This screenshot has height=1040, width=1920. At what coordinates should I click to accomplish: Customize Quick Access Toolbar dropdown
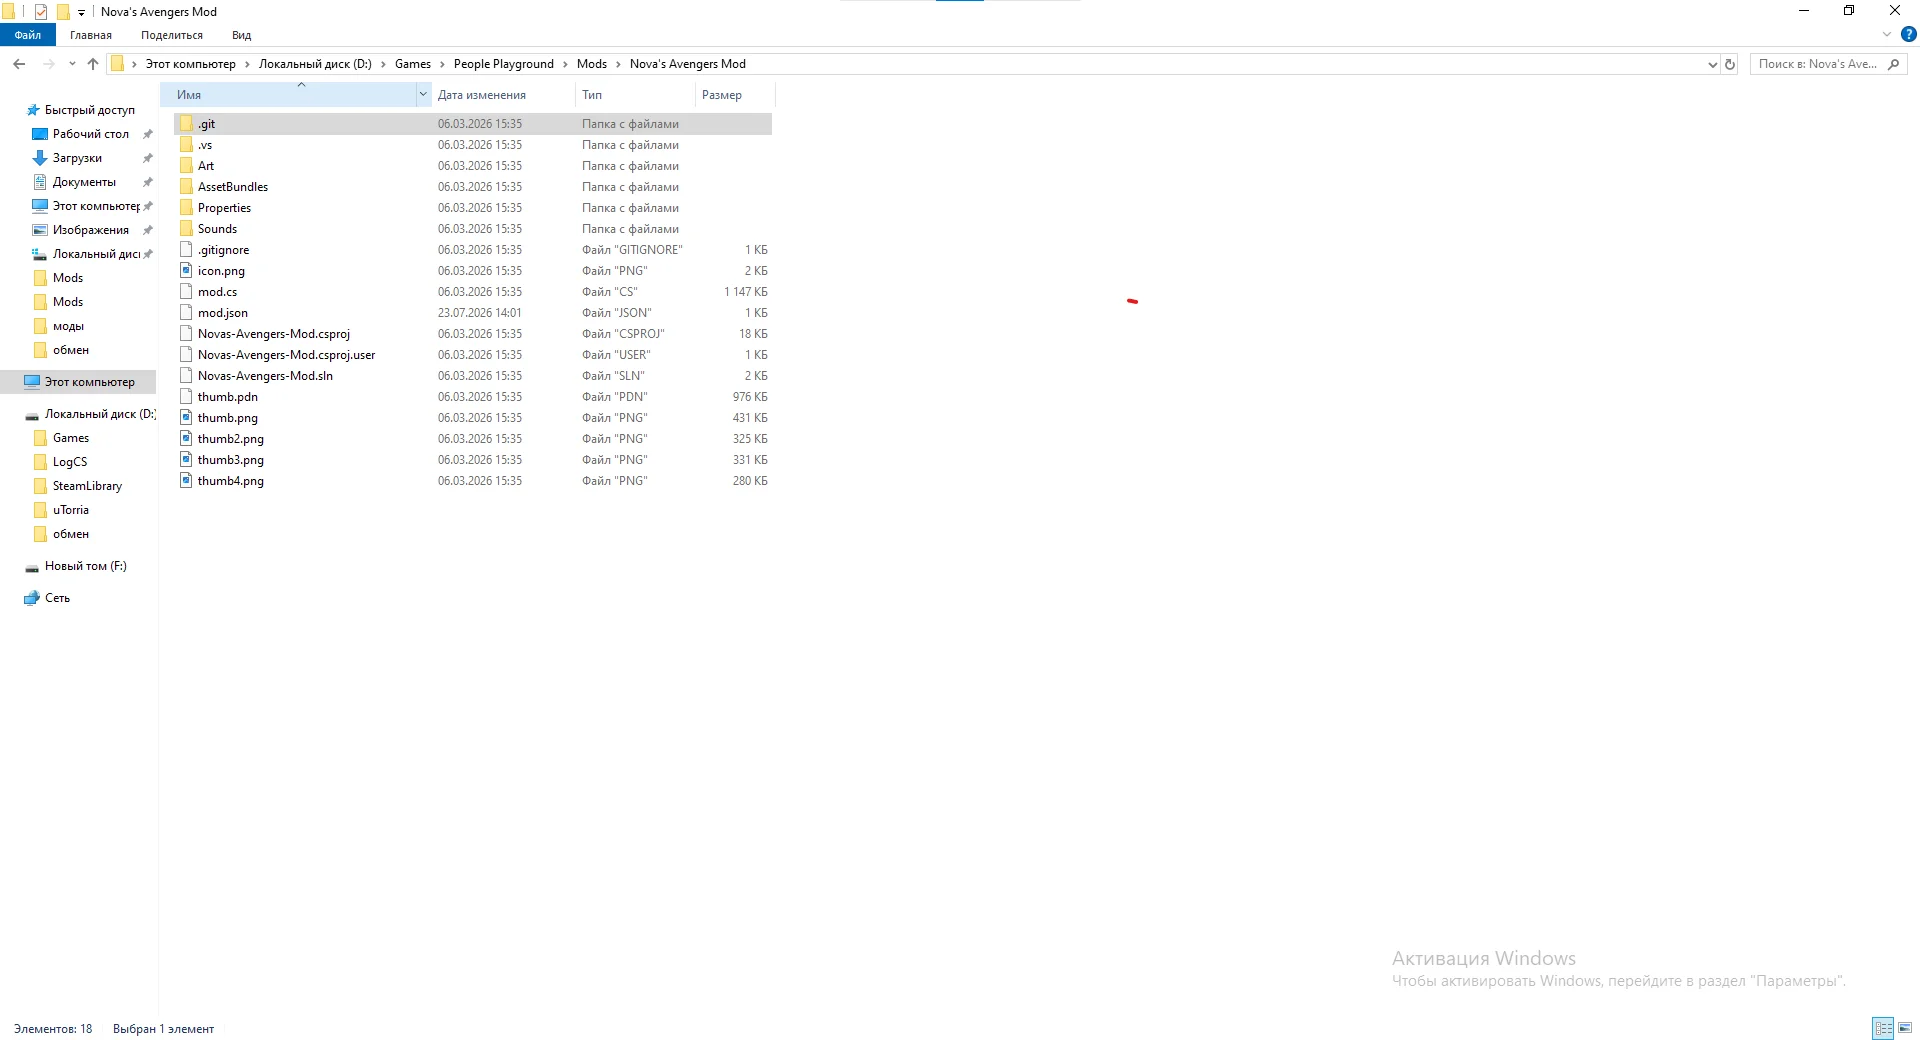click(x=81, y=12)
